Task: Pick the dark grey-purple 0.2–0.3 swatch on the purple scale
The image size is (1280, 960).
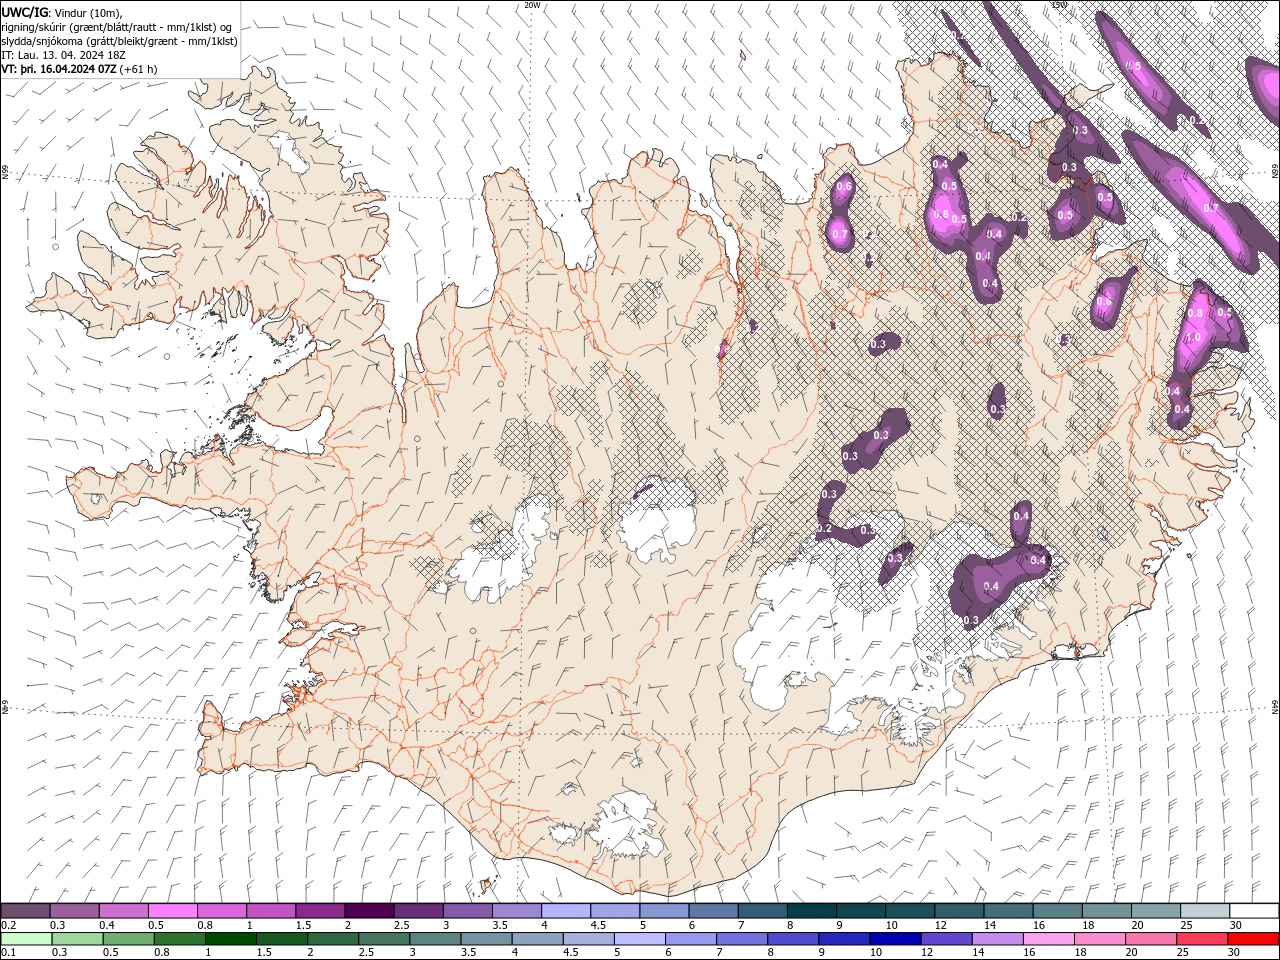Action: click(x=25, y=911)
